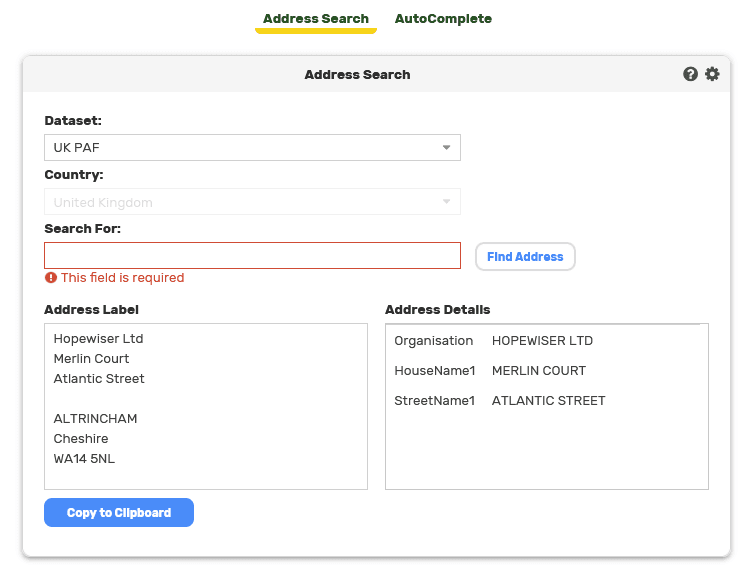Click the StreetName1 row in Address Details
Screen dimensions: 747x572
500,401
